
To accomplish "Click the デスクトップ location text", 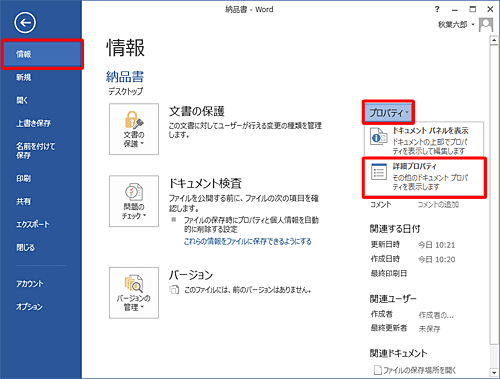I will coord(126,91).
